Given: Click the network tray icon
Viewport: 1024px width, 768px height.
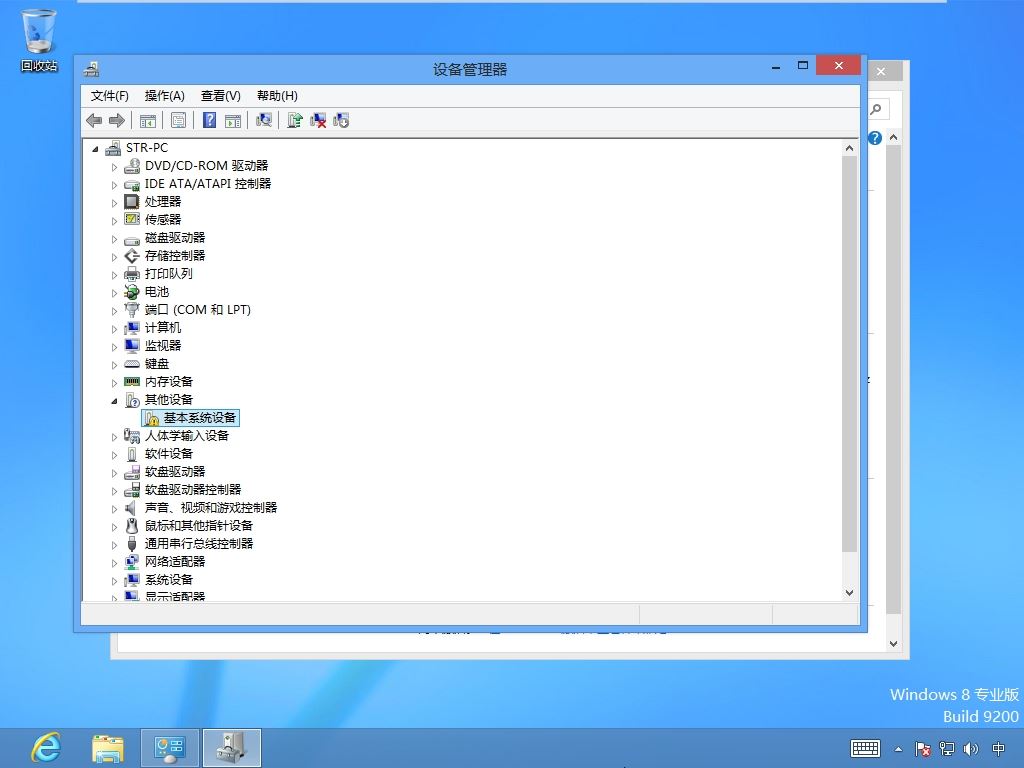Looking at the screenshot, I should click(947, 749).
